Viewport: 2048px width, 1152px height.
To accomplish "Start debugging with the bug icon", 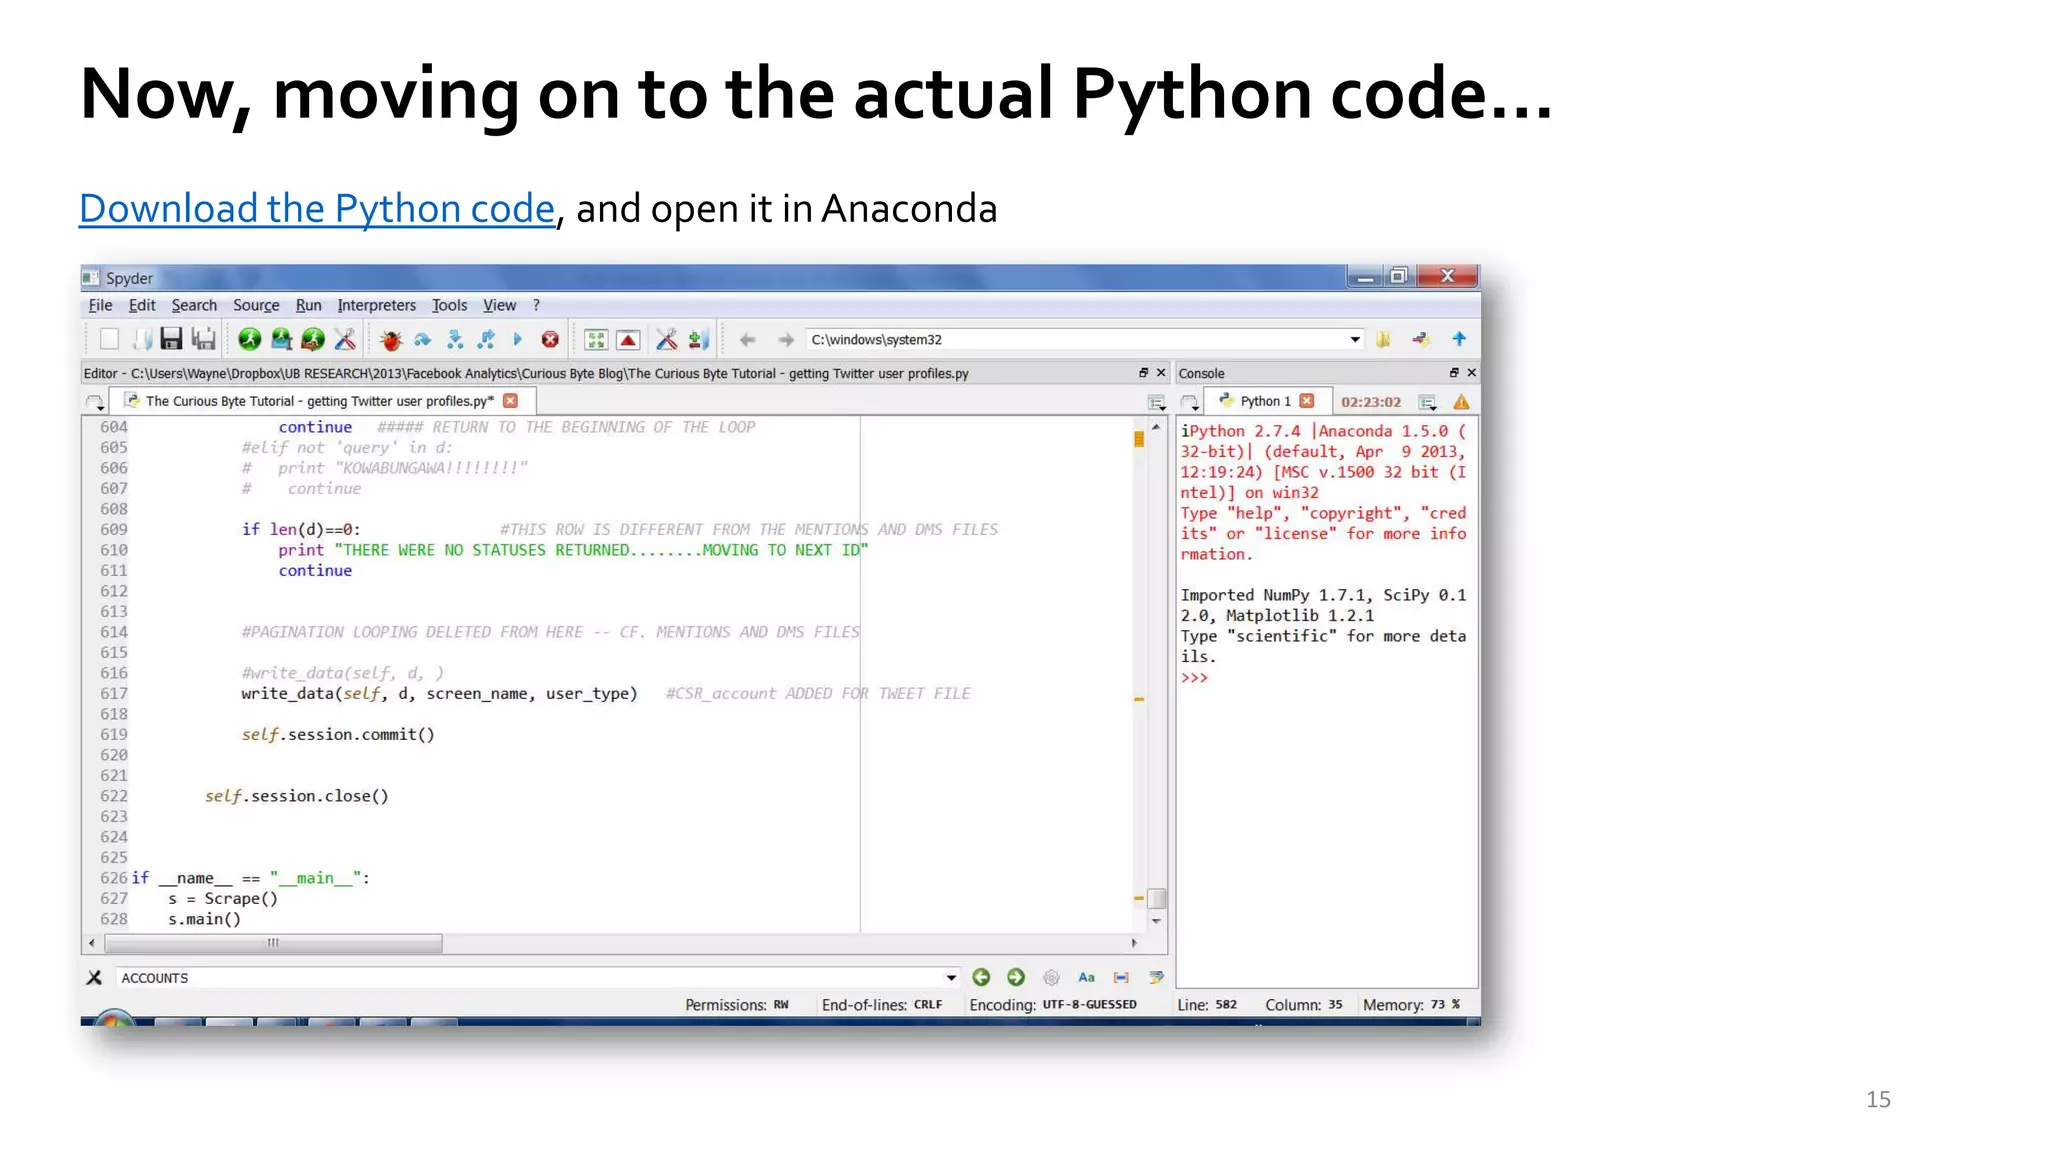I will coord(391,340).
